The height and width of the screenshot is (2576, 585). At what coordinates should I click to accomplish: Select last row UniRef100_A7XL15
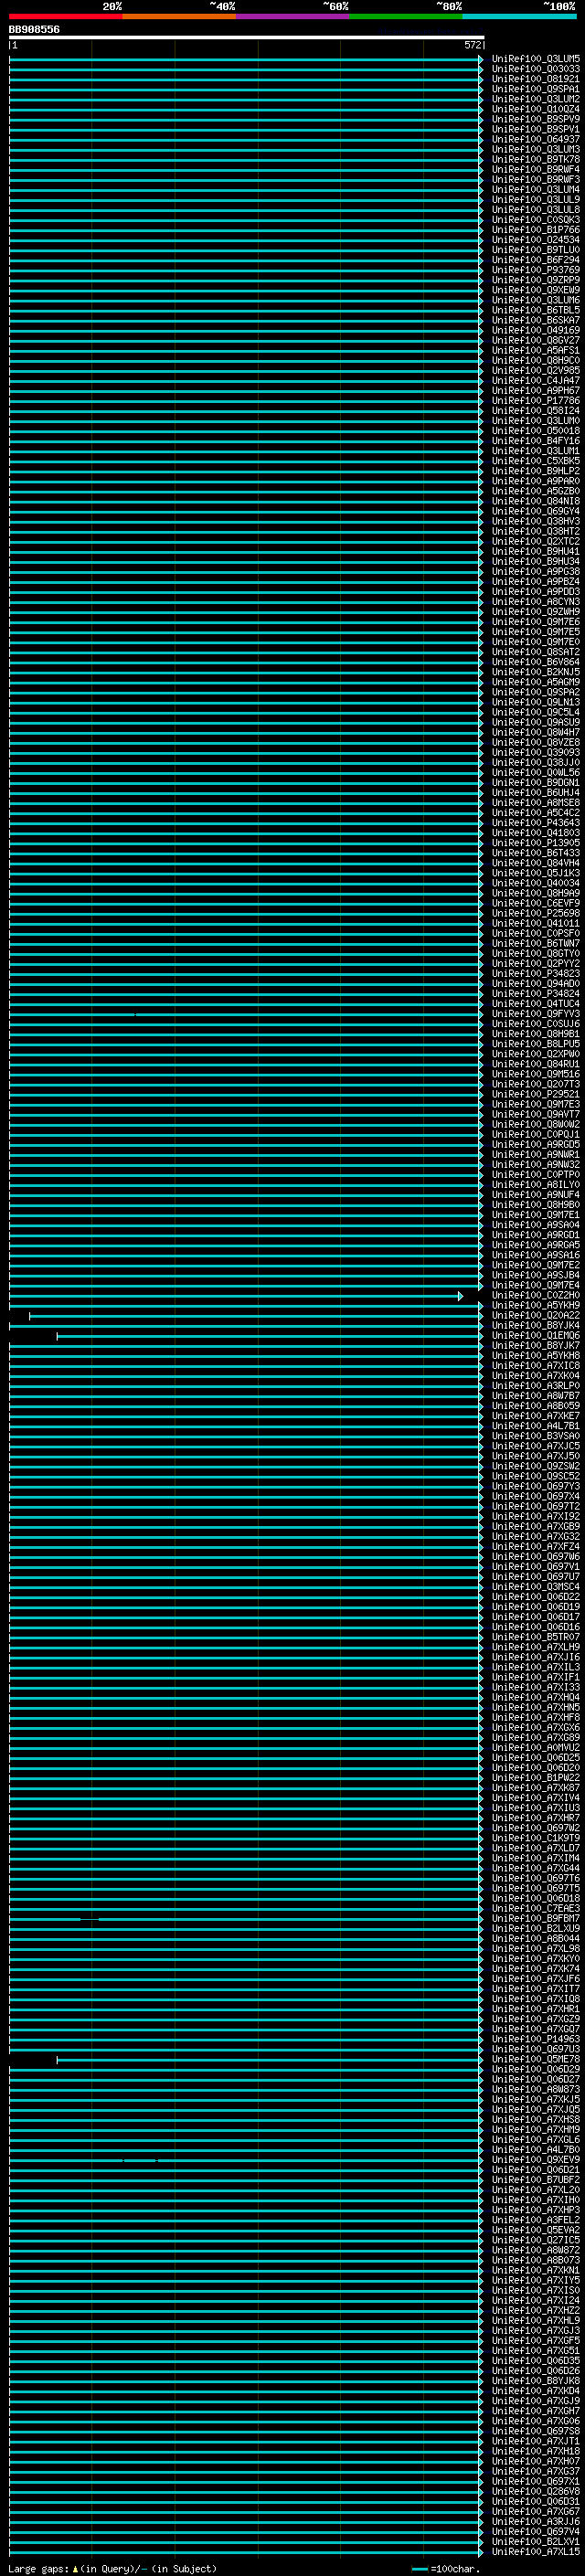(536, 2551)
